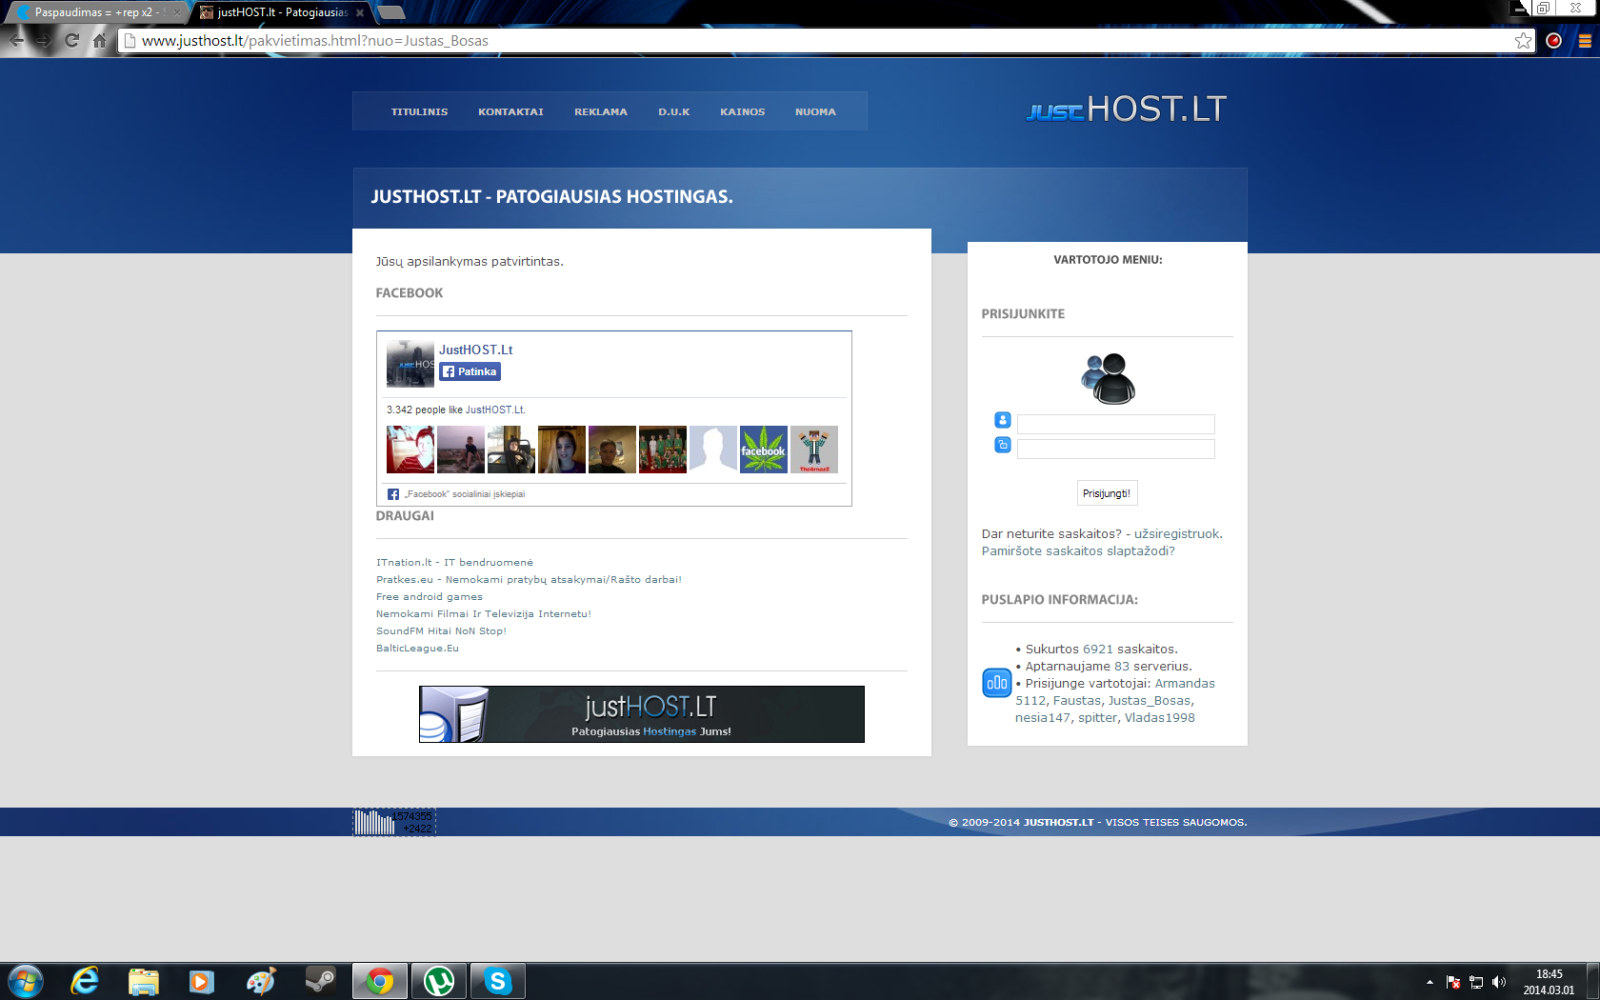Open the Chrome menu hamburger icon

click(x=1585, y=41)
